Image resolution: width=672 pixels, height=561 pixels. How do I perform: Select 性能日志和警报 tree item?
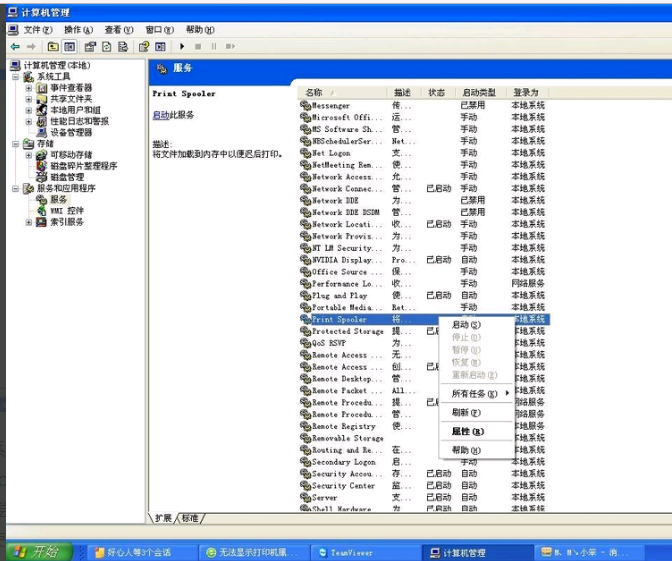click(79, 121)
